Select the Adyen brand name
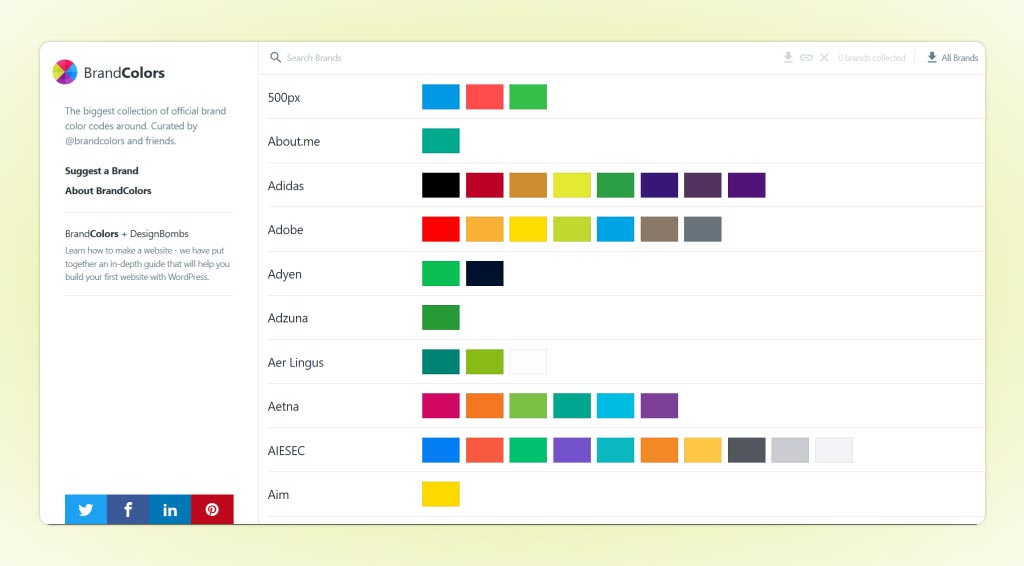This screenshot has height=566, width=1024. [285, 274]
